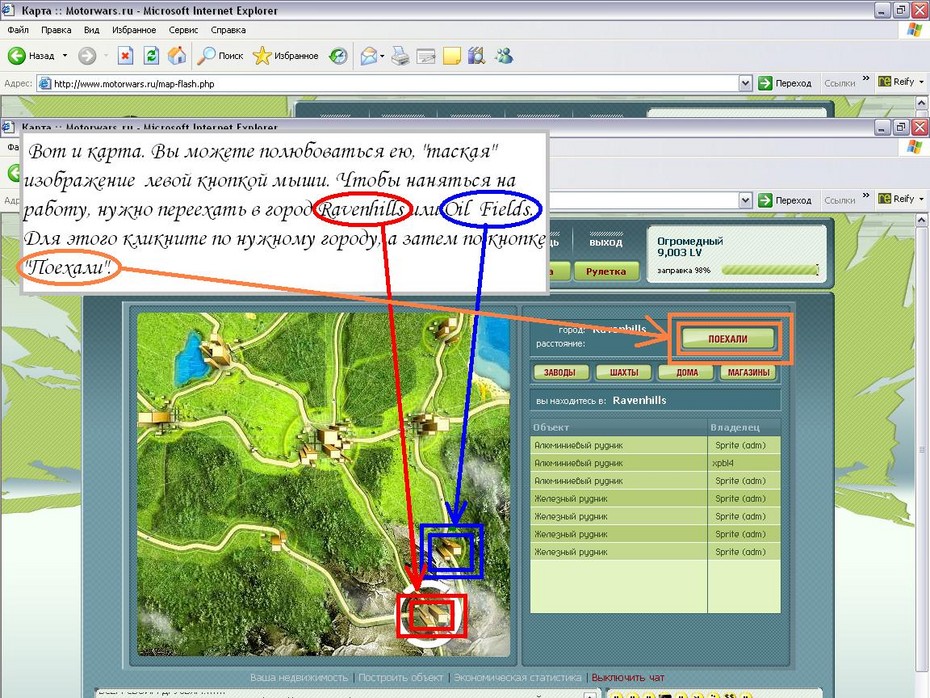The width and height of the screenshot is (930, 698).
Task: Select the Ravenhills city on the map
Action: (x=431, y=614)
